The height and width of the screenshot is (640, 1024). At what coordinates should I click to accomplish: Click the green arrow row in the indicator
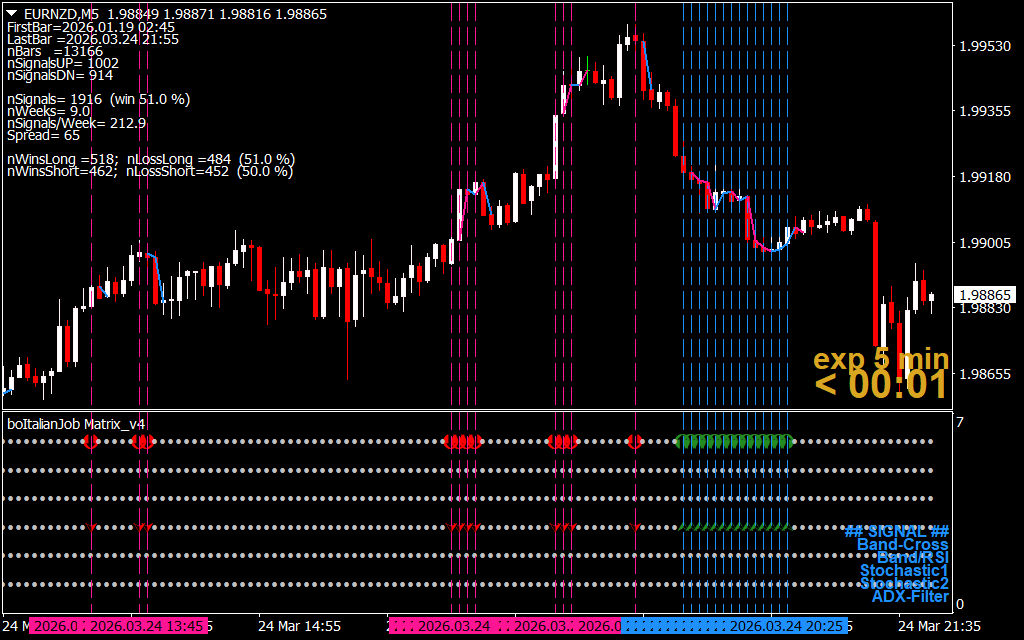coord(735,527)
